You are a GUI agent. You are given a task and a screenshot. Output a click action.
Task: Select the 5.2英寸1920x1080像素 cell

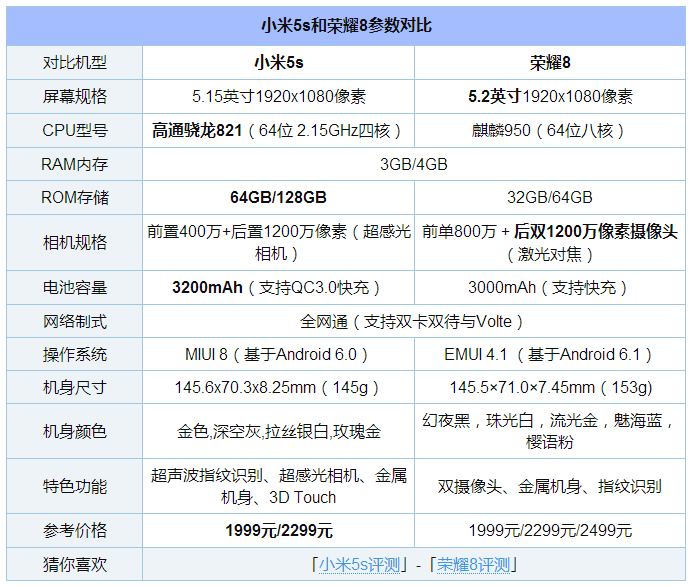tap(550, 96)
